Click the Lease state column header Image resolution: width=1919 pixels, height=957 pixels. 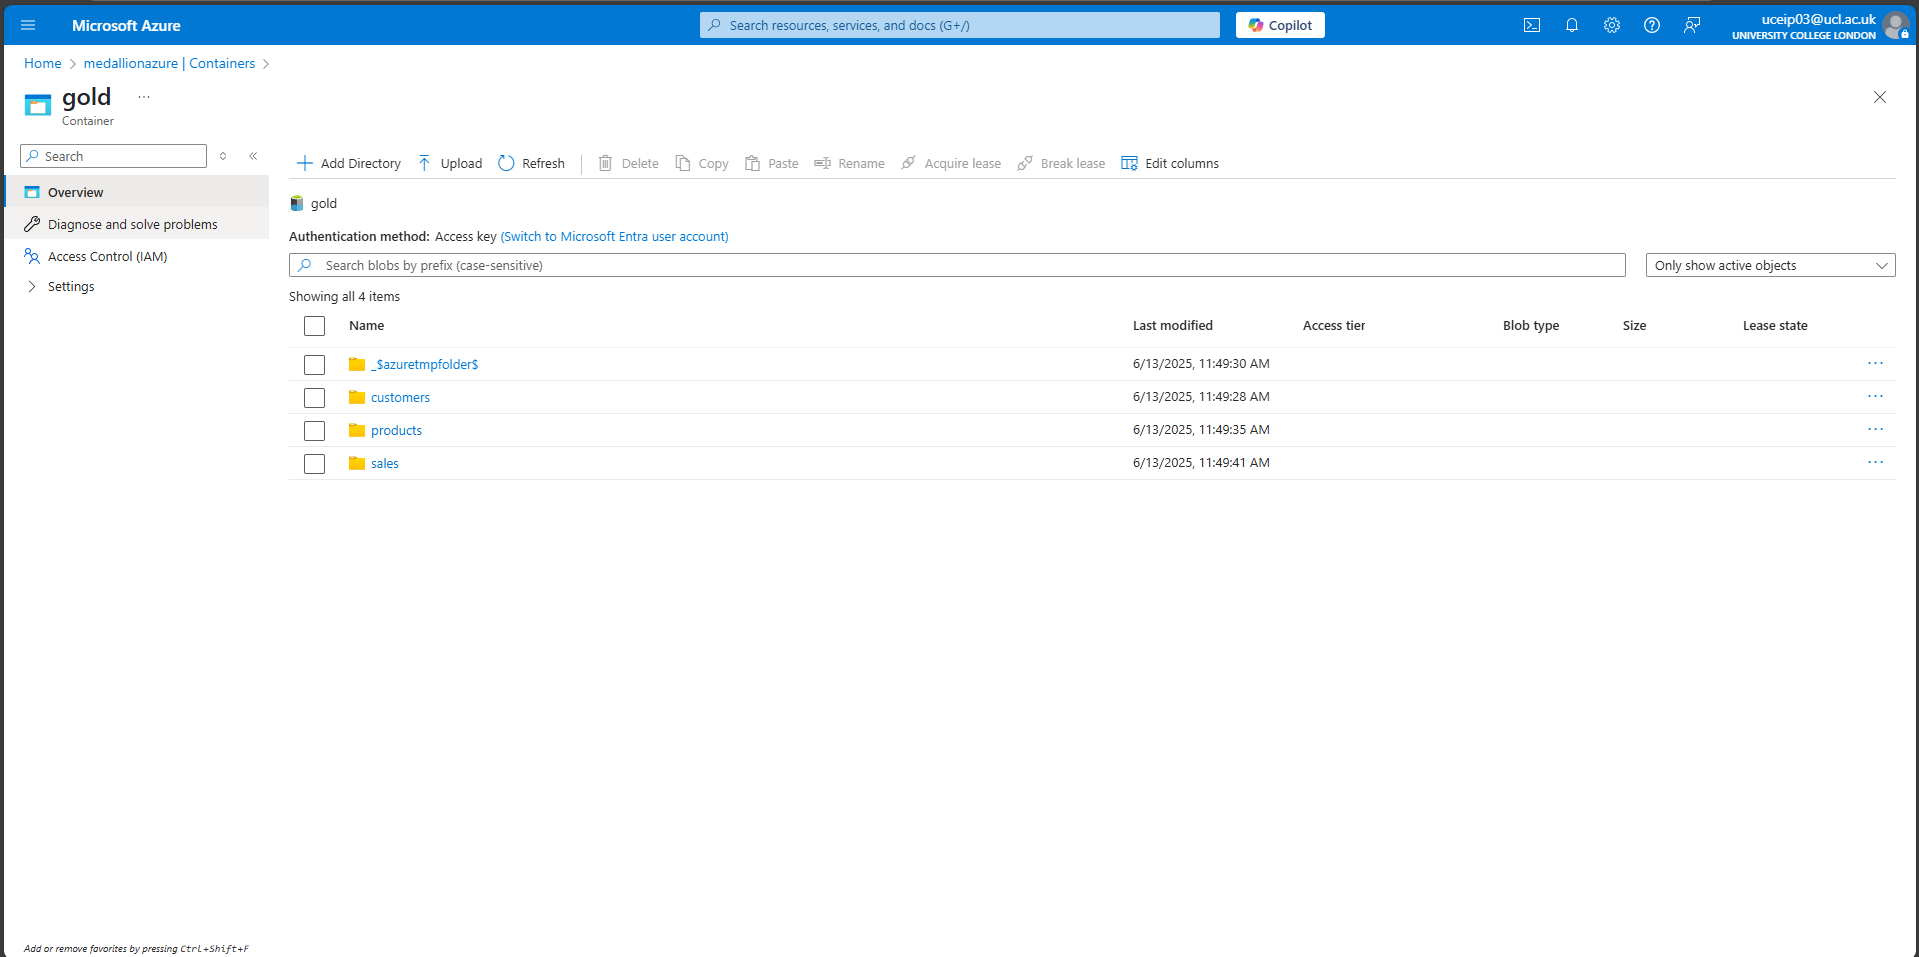[x=1774, y=325]
